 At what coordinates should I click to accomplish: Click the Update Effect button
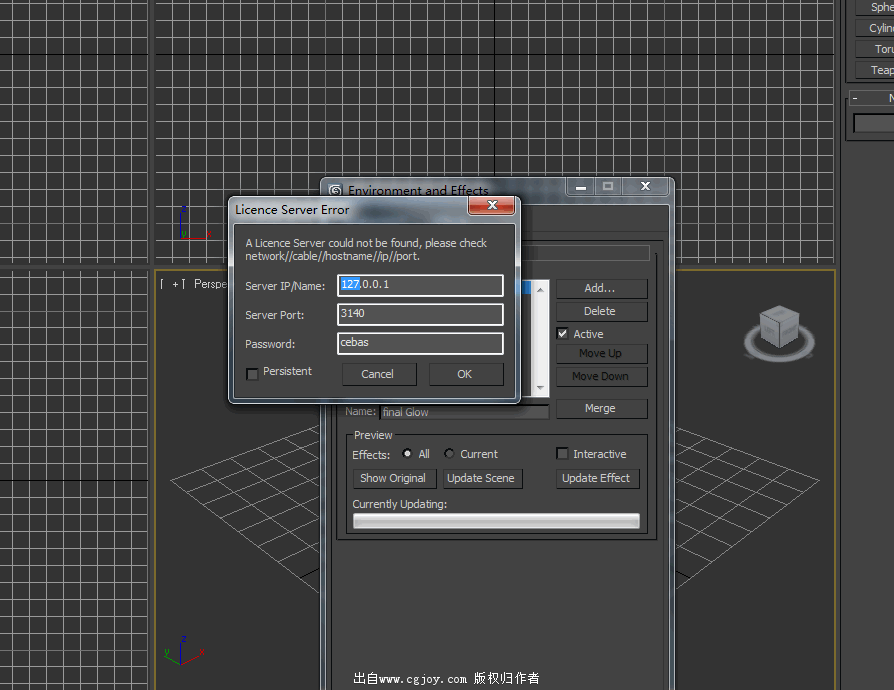pyautogui.click(x=598, y=478)
